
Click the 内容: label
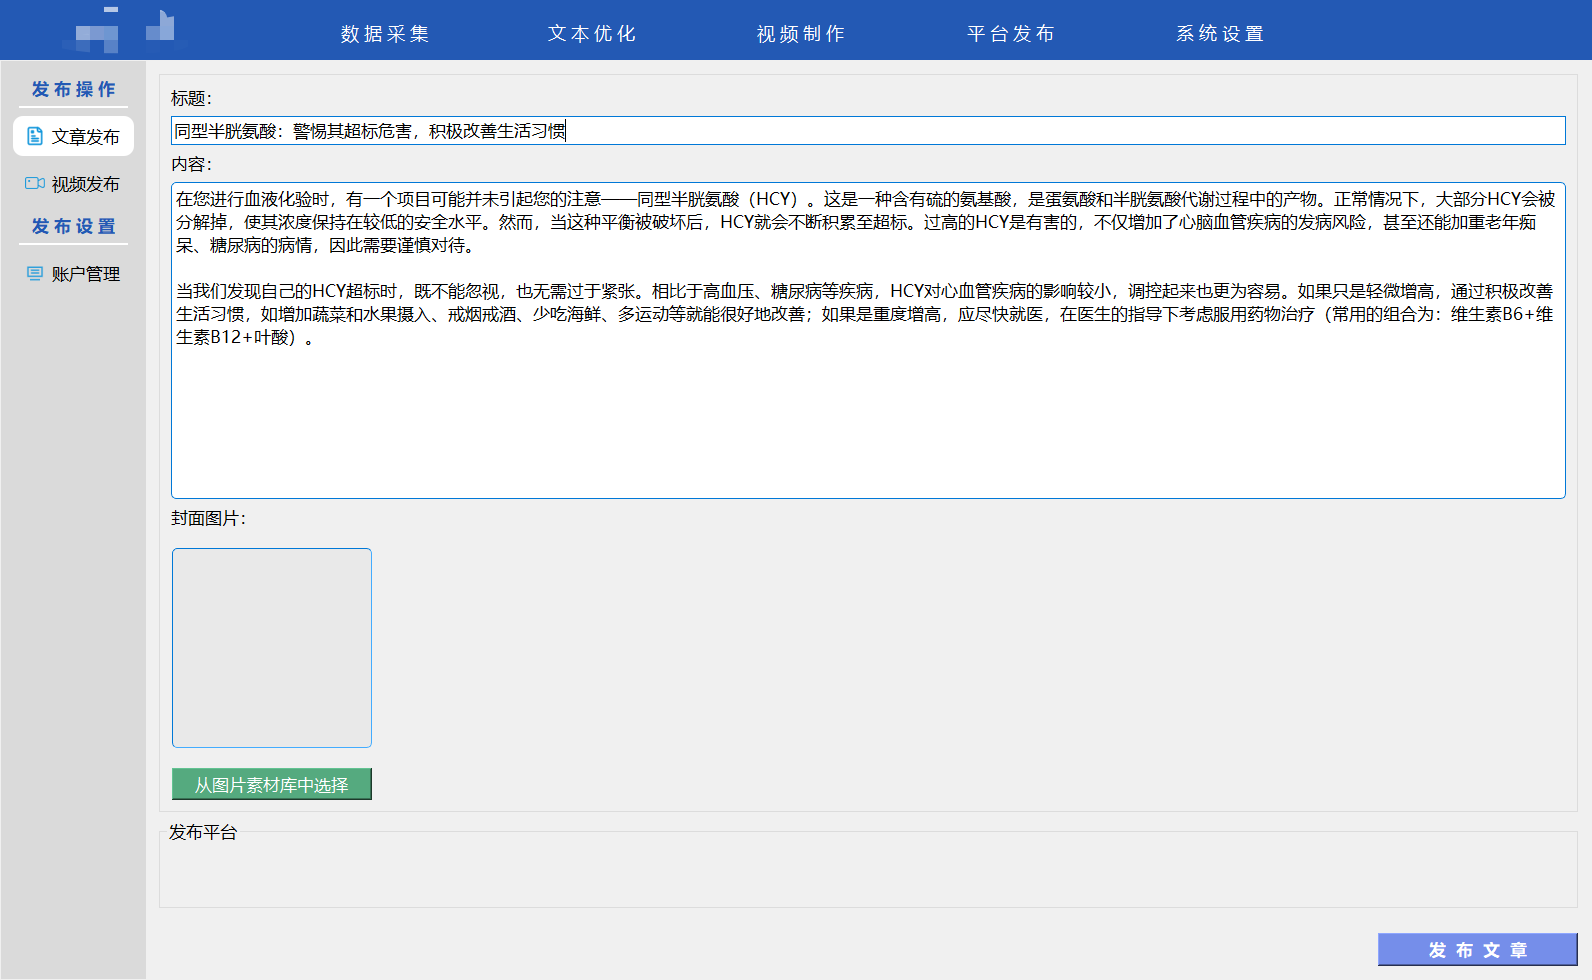(191, 164)
